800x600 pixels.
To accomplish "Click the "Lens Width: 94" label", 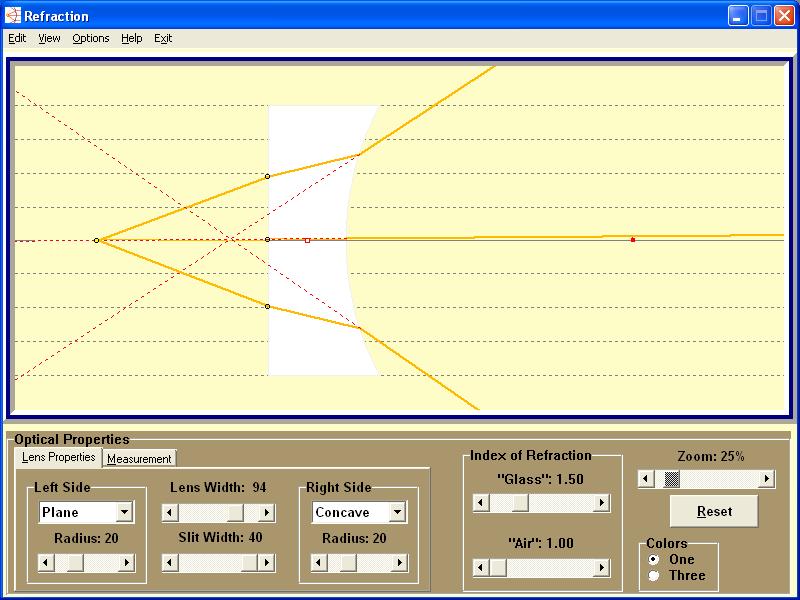I will point(218,487).
